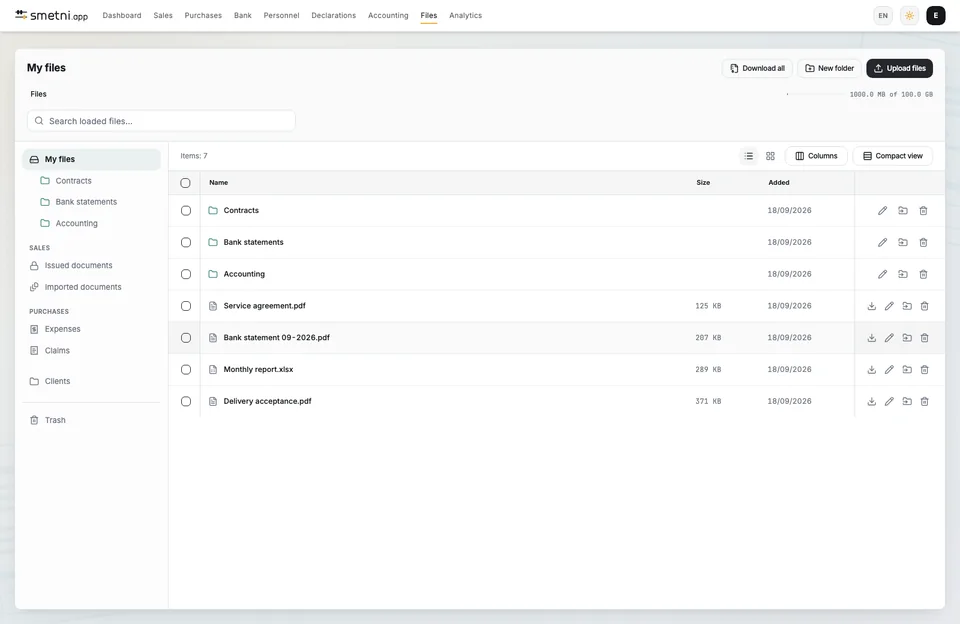Click the Download all button
960x624 pixels.
tap(757, 69)
